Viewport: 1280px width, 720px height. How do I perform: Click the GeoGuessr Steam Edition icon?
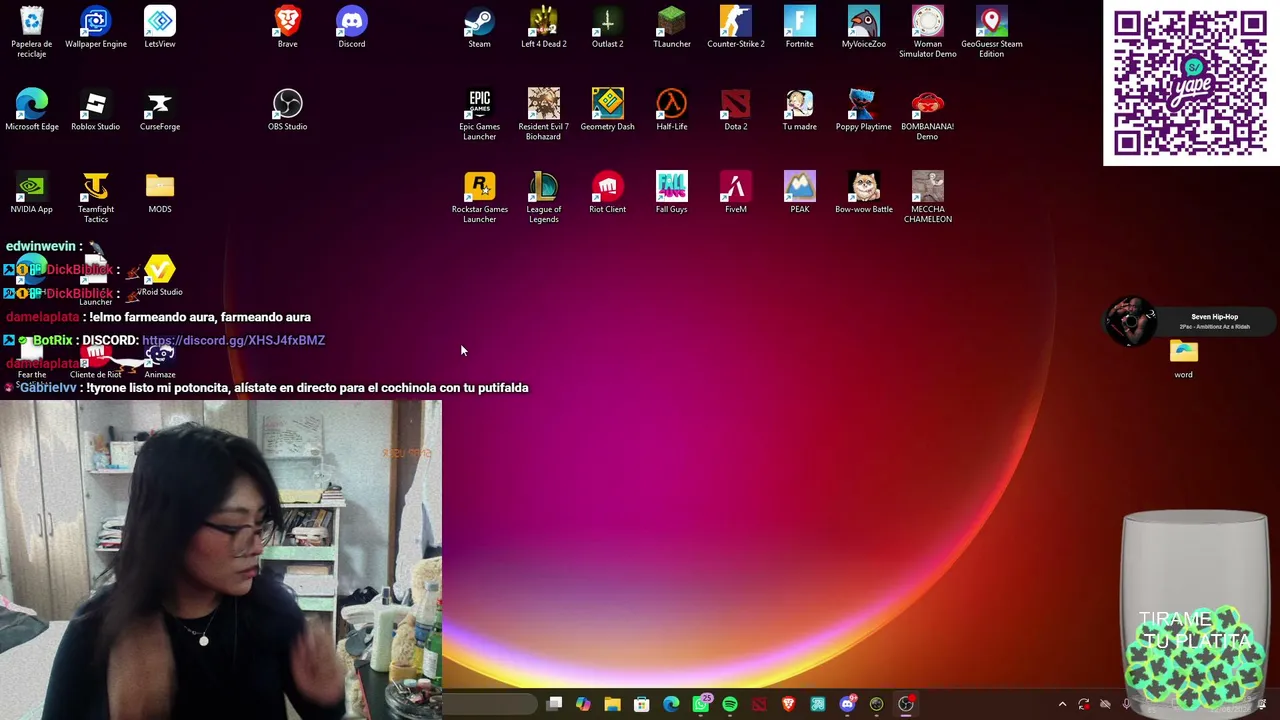point(992,32)
